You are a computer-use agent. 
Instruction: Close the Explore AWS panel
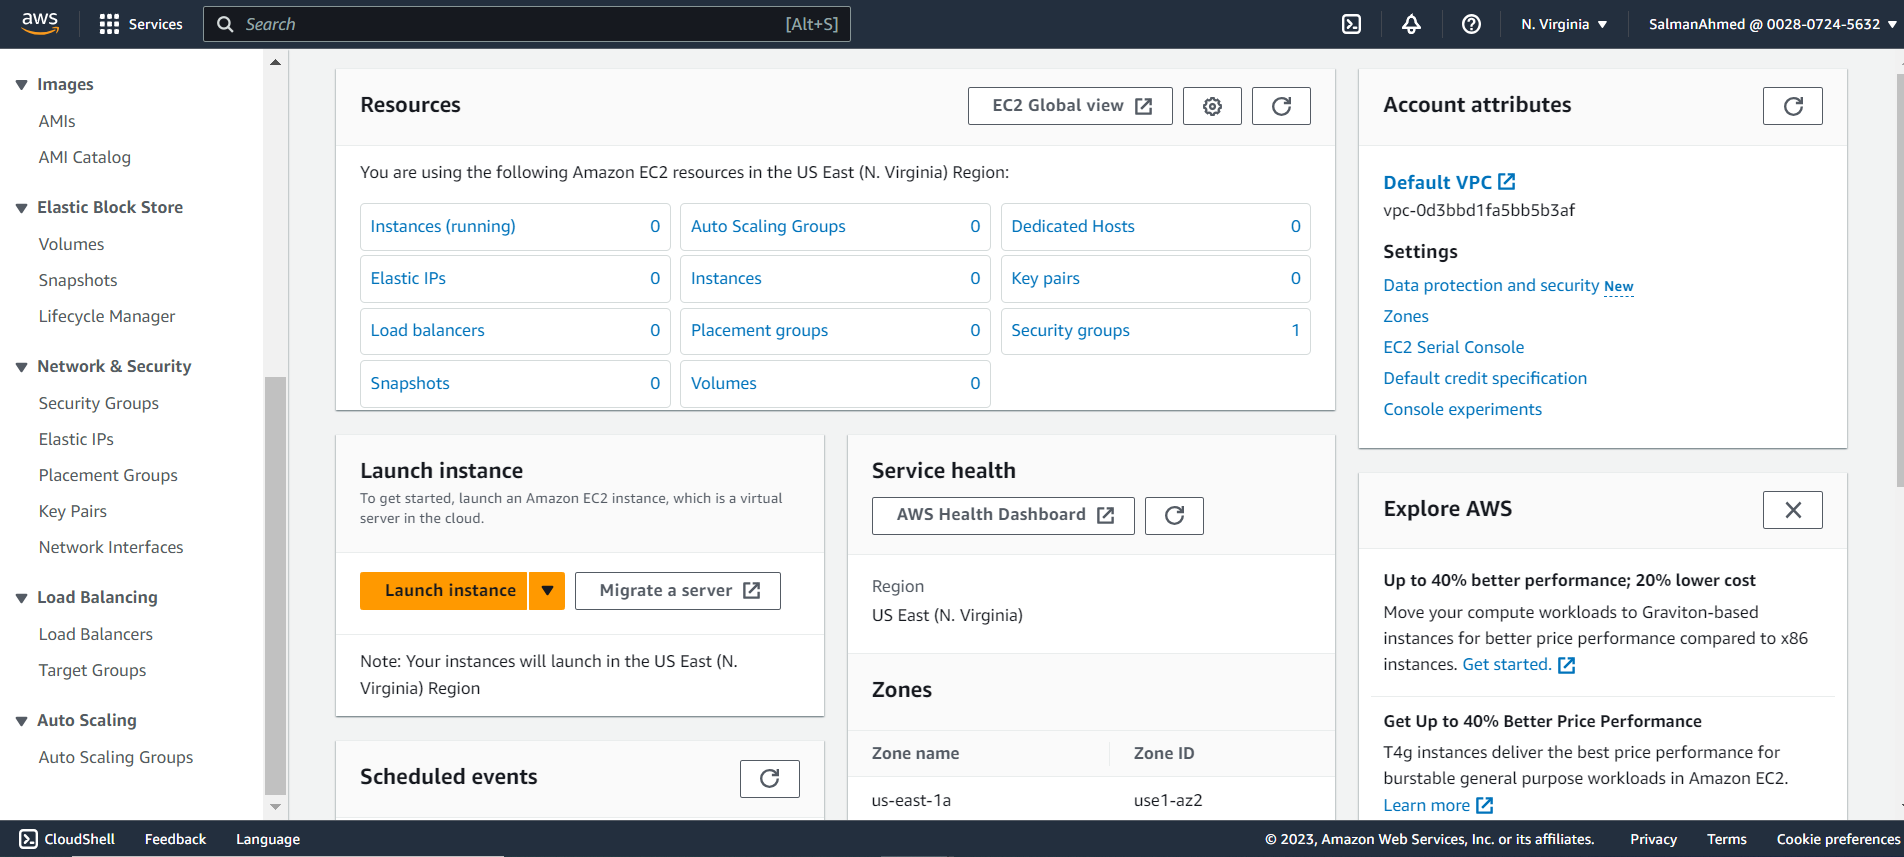click(x=1793, y=510)
